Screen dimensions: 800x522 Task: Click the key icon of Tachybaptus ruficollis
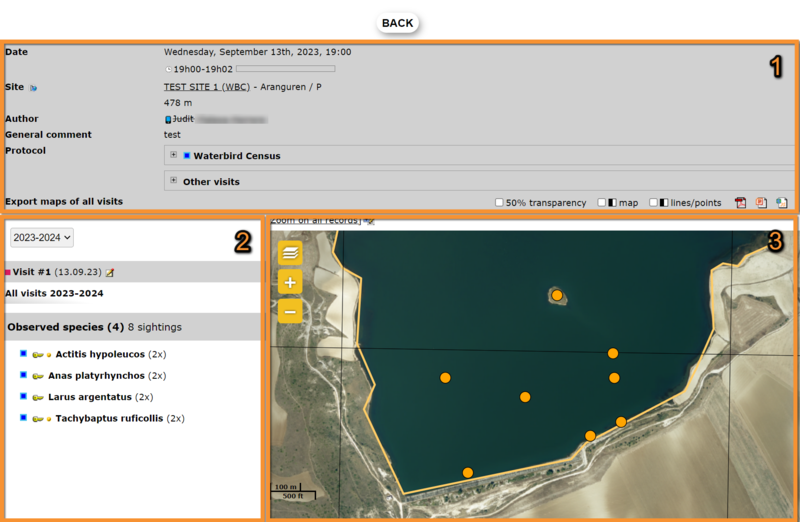(x=38, y=419)
